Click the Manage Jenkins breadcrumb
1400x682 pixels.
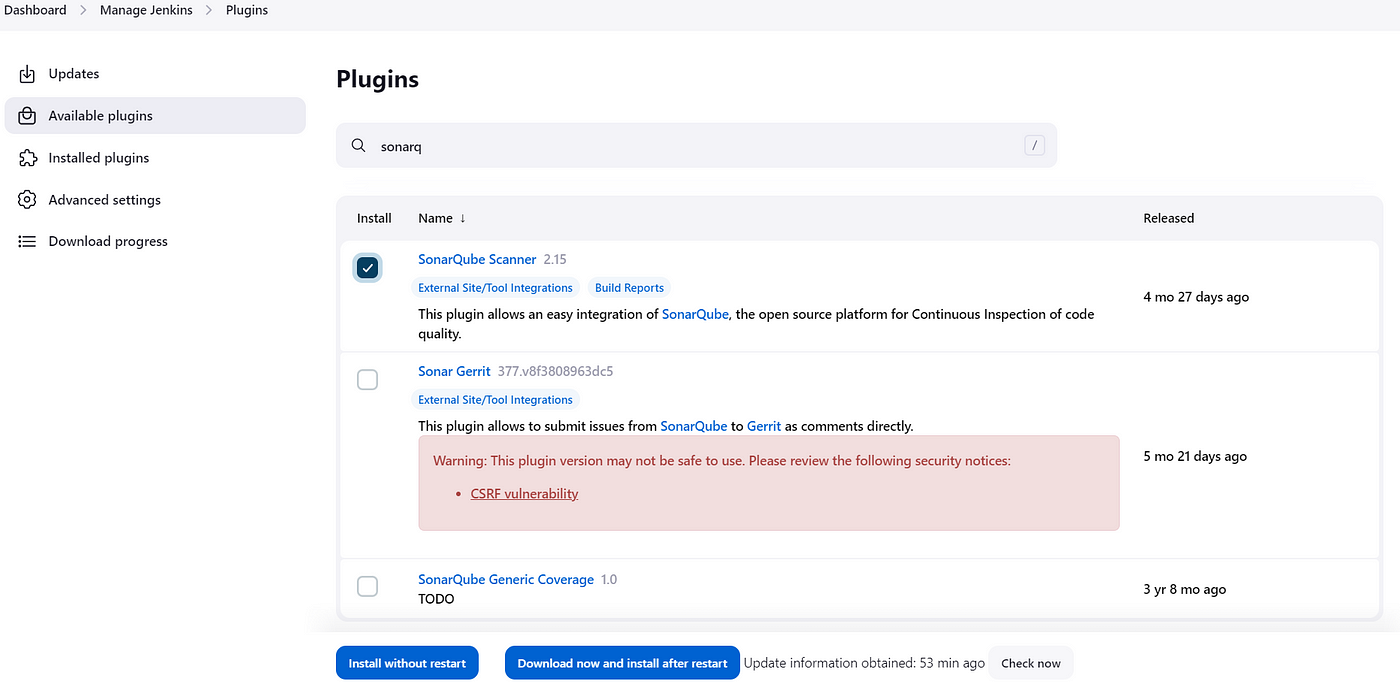pos(146,10)
